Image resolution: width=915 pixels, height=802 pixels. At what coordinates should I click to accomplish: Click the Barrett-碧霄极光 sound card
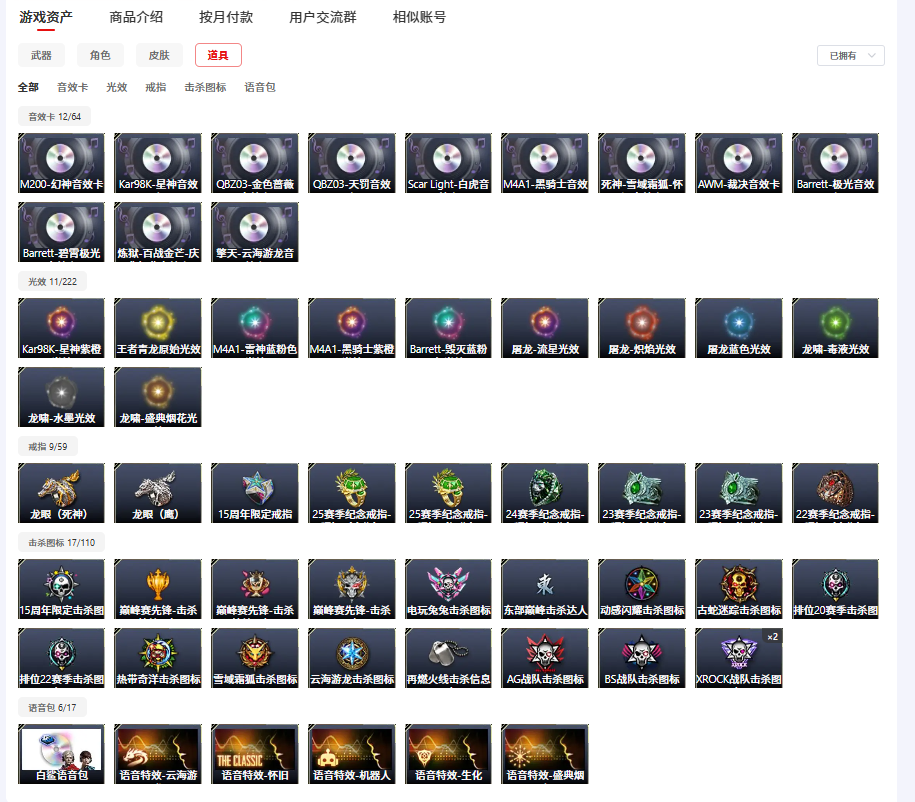coord(61,232)
